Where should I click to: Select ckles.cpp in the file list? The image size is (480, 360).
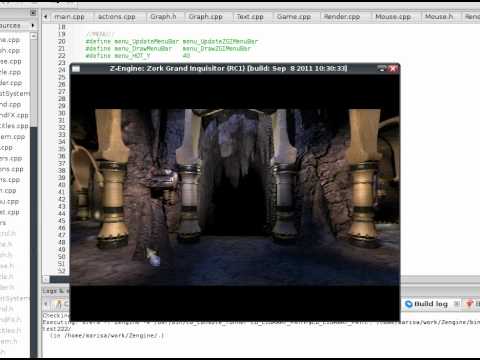14,126
